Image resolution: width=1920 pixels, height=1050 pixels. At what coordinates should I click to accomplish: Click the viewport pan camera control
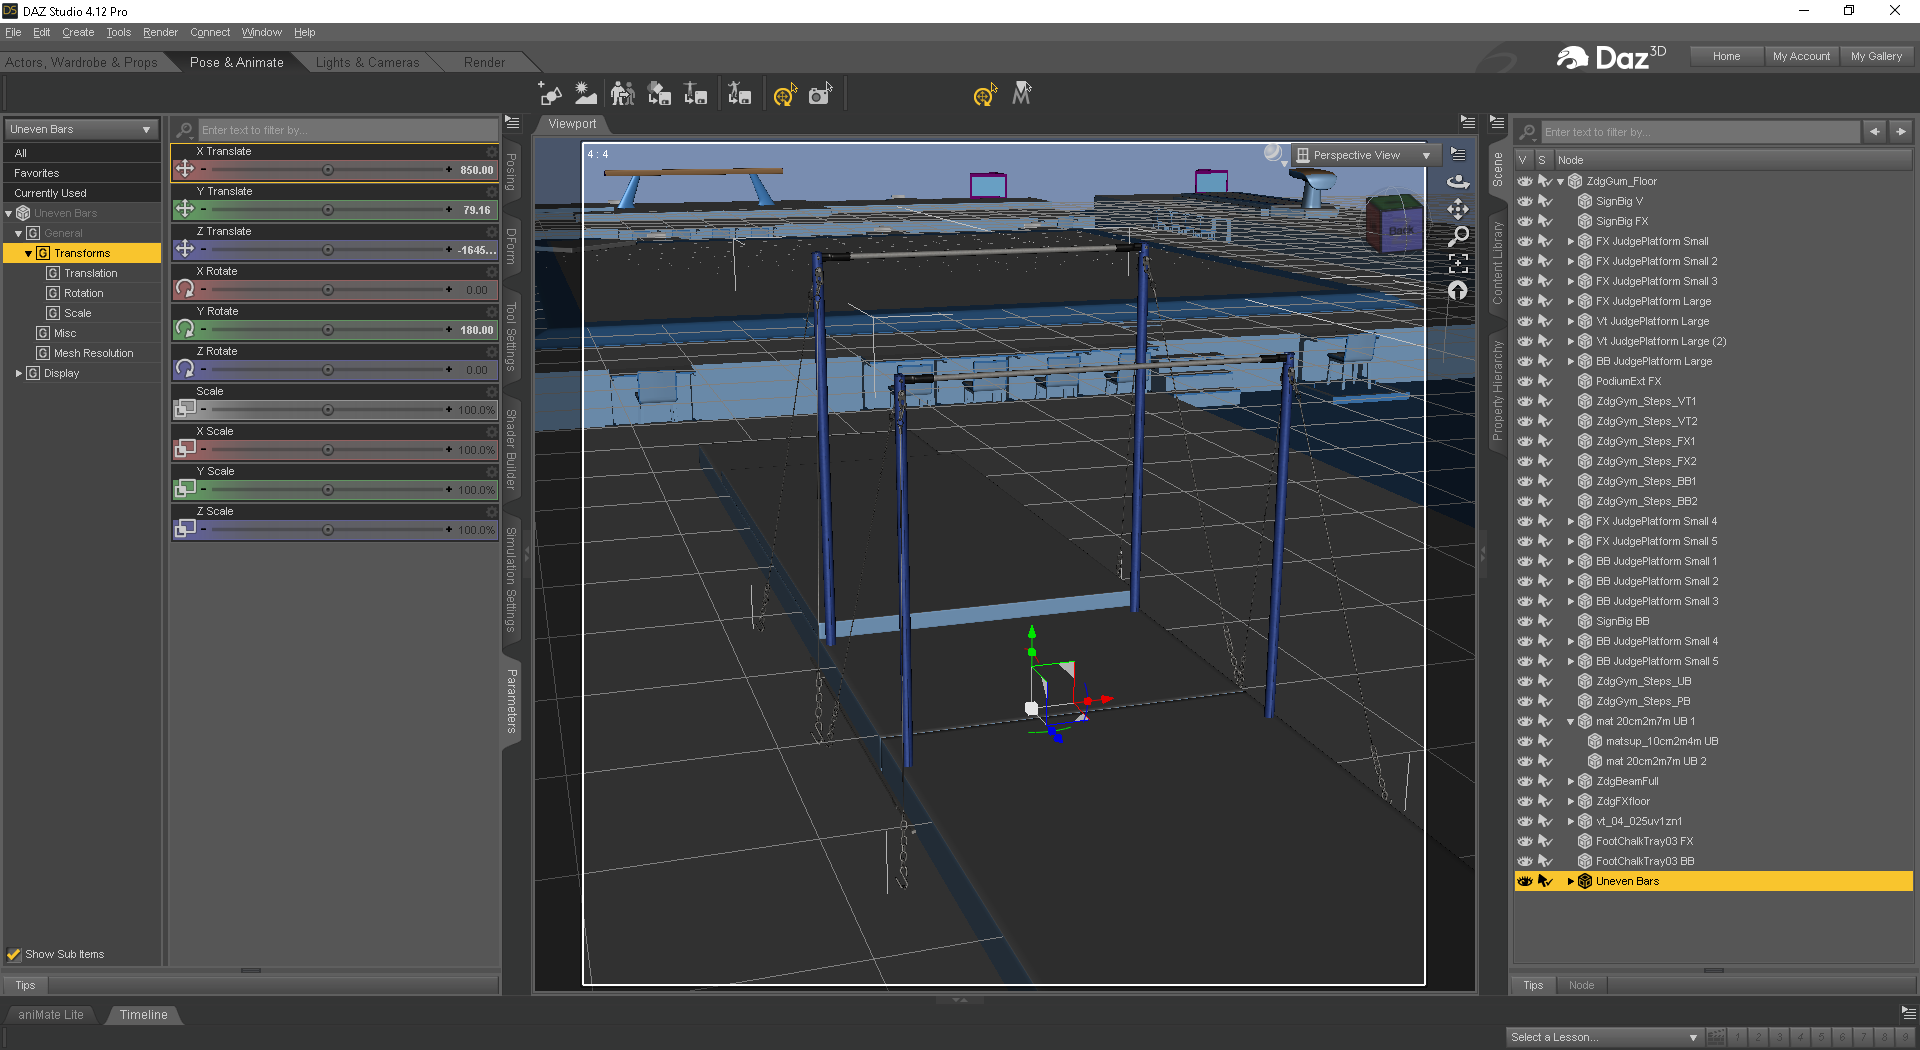tap(1458, 209)
